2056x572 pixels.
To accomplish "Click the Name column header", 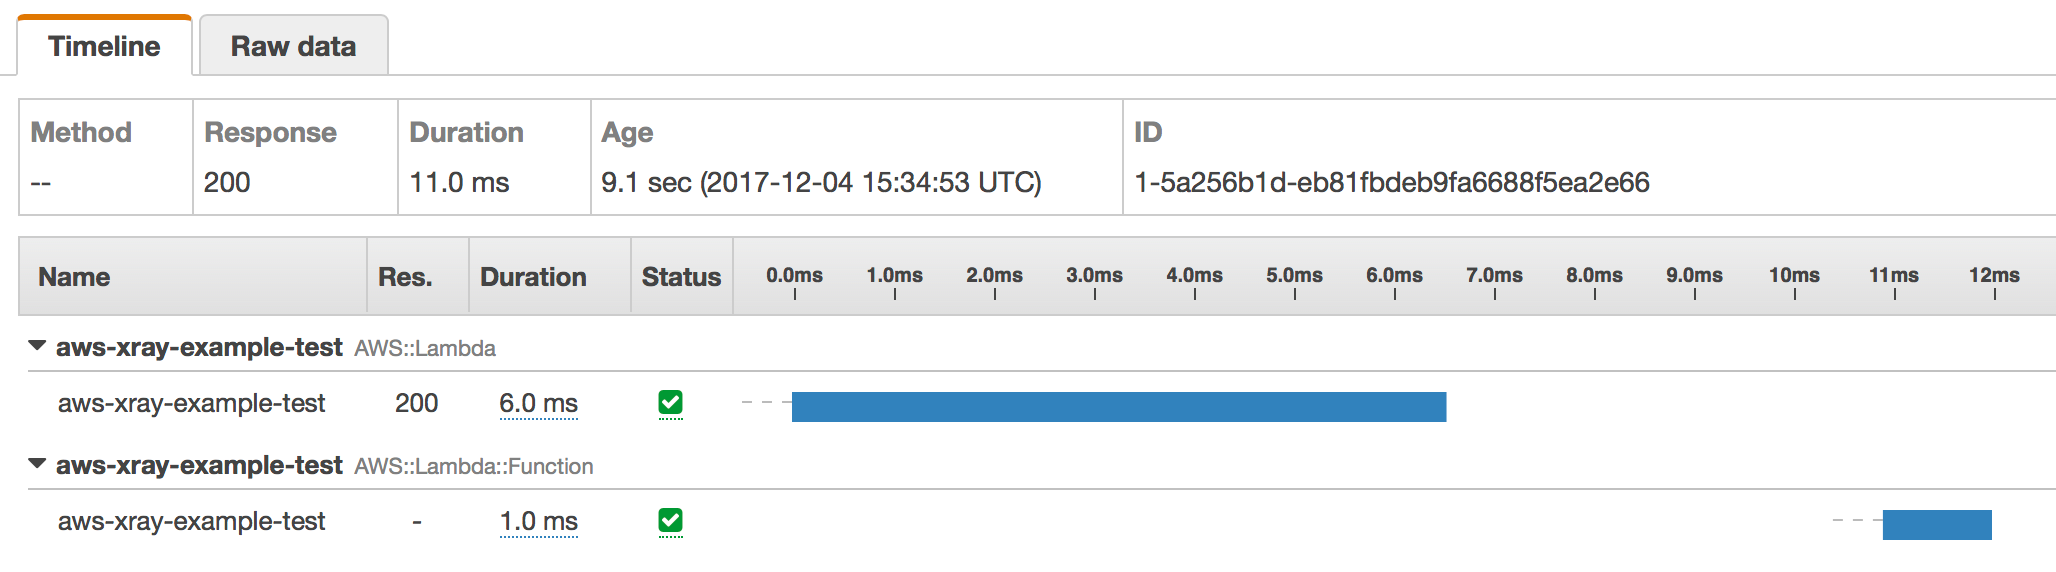I will pyautogui.click(x=75, y=277).
